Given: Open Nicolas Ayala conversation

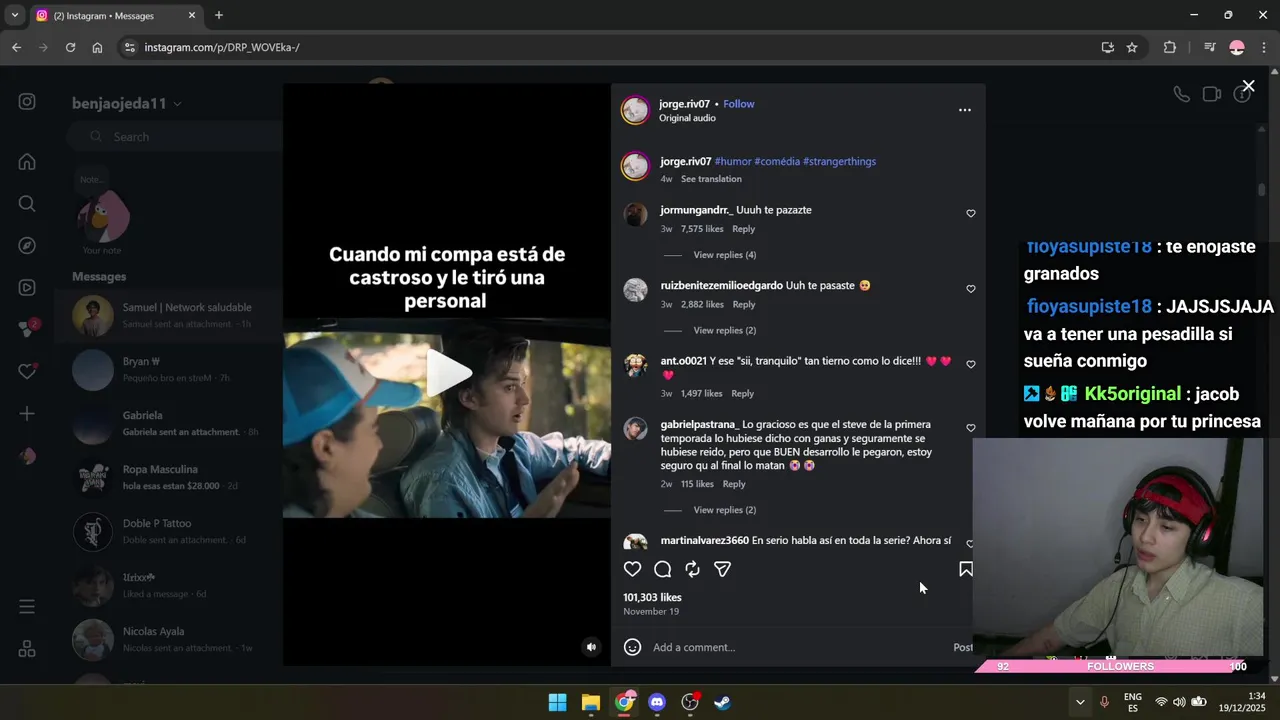Looking at the screenshot, I should (x=168, y=640).
